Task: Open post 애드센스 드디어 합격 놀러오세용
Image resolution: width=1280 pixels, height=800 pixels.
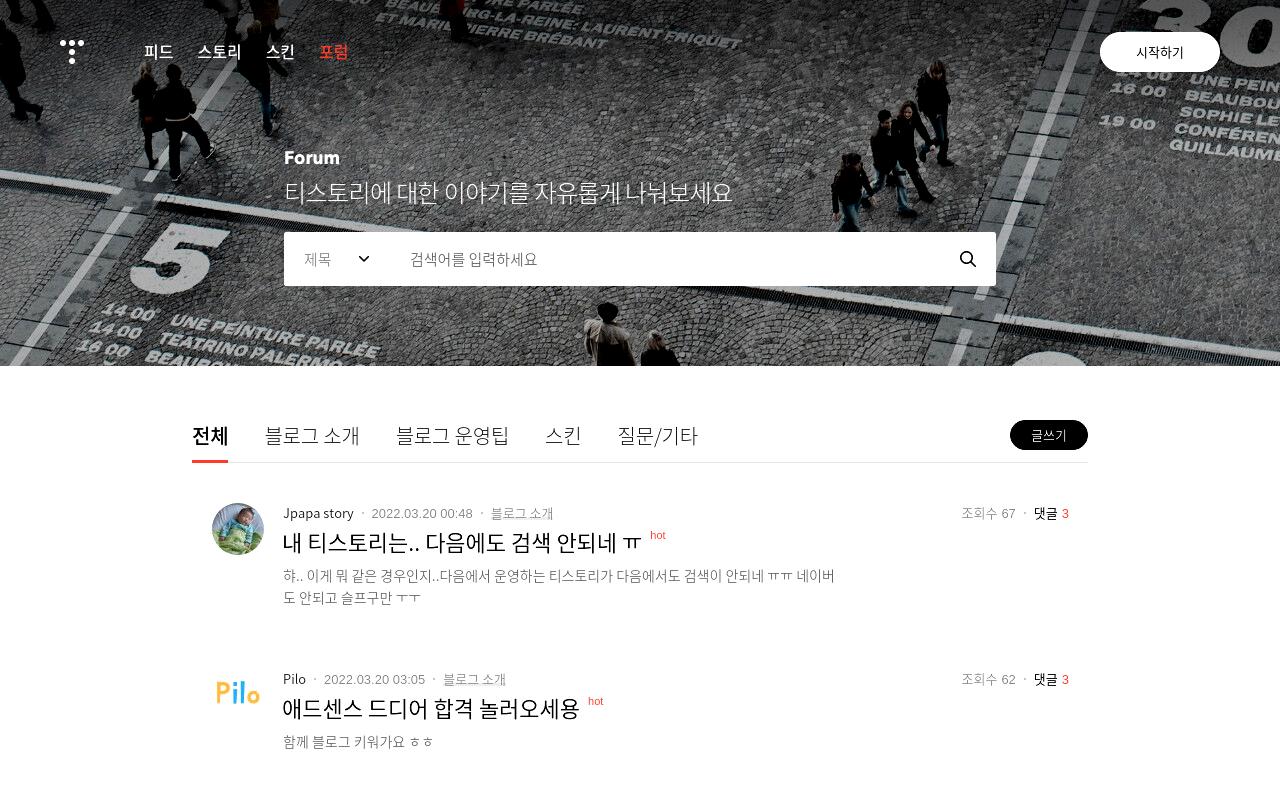Action: pyautogui.click(x=431, y=709)
